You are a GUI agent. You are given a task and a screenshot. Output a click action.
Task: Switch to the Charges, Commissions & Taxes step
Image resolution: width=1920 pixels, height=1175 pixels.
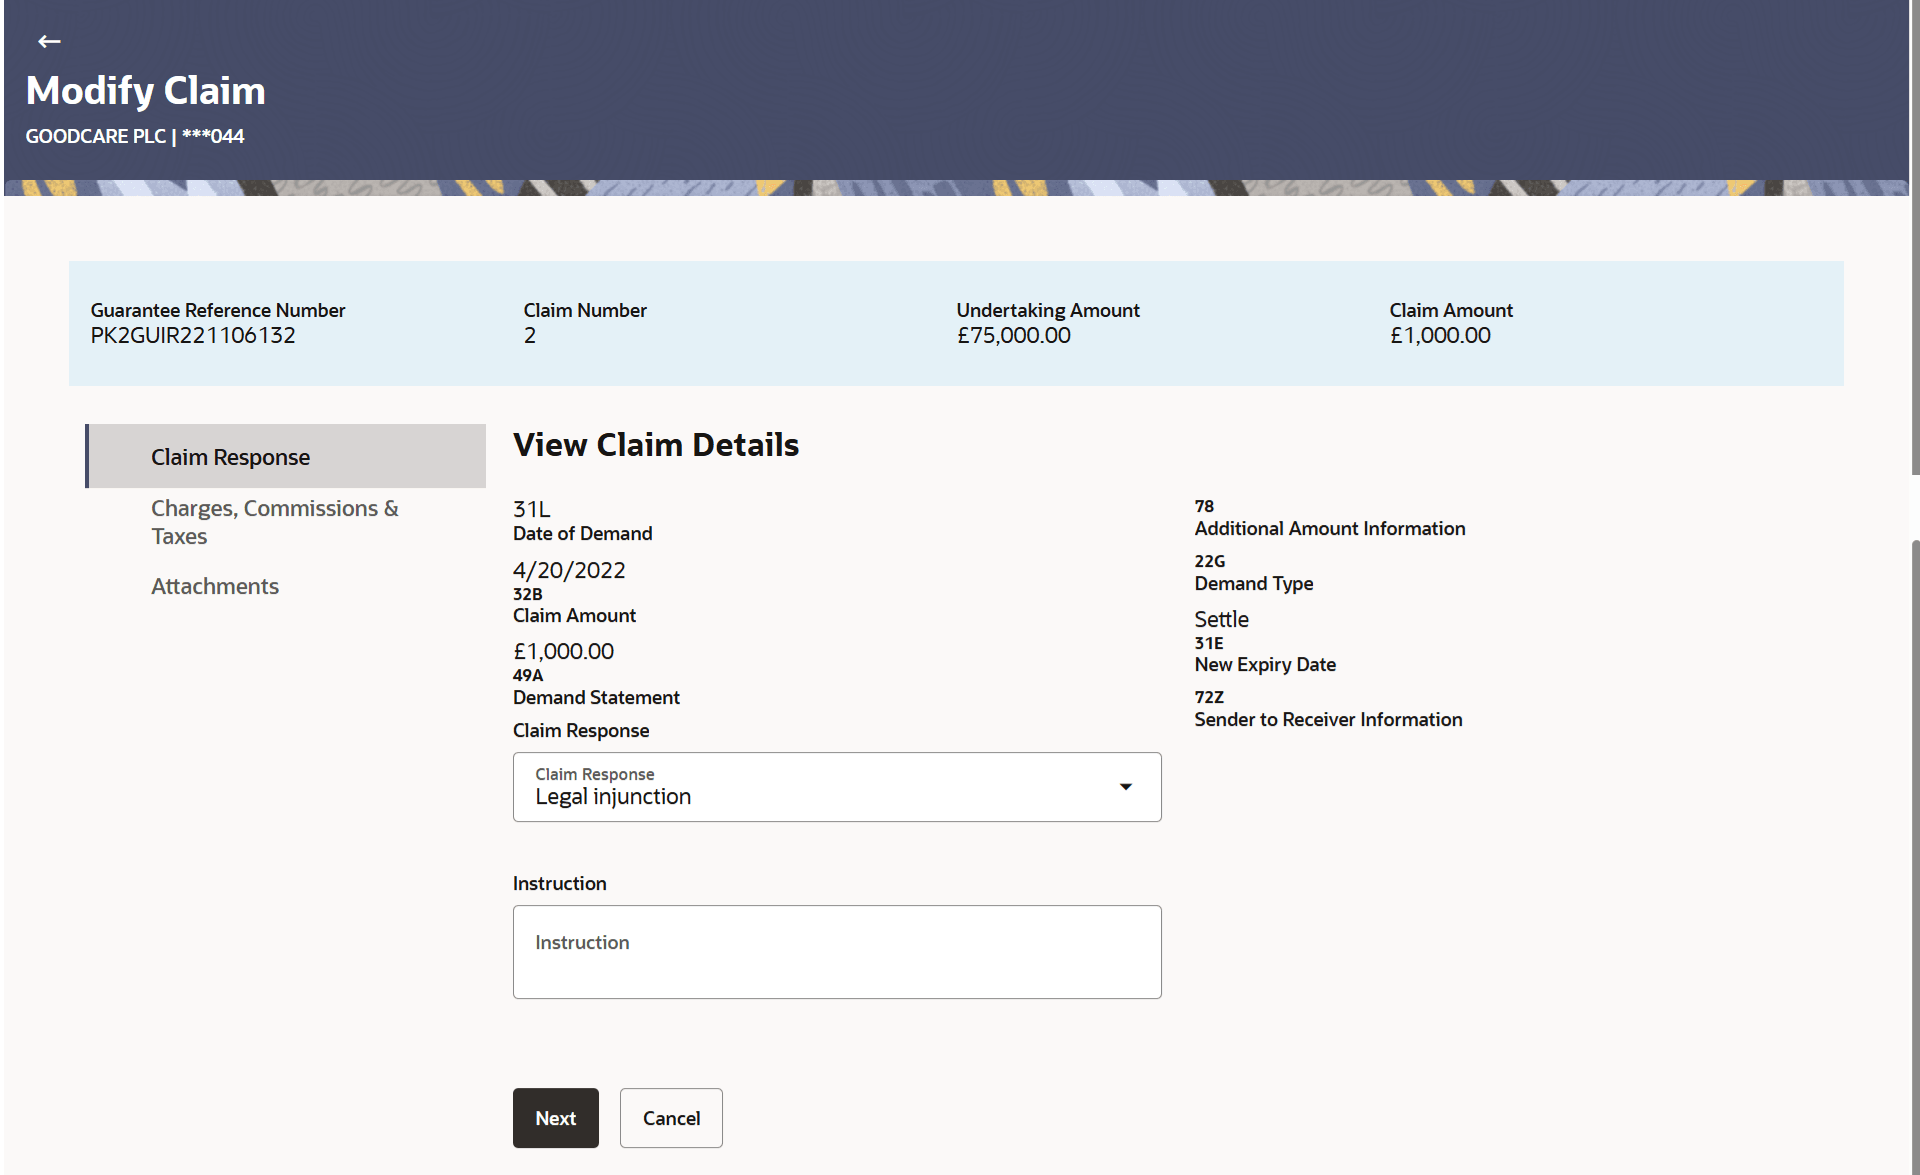274,521
